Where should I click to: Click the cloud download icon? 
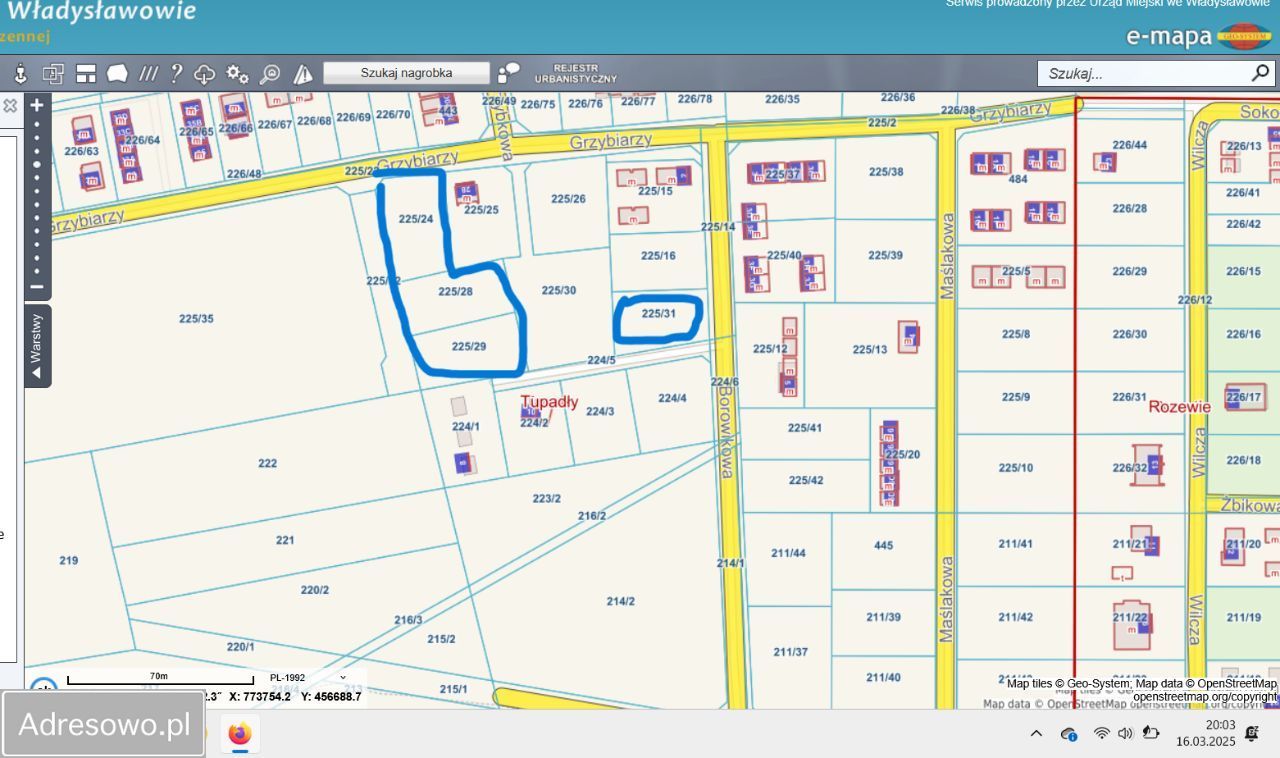click(x=205, y=74)
